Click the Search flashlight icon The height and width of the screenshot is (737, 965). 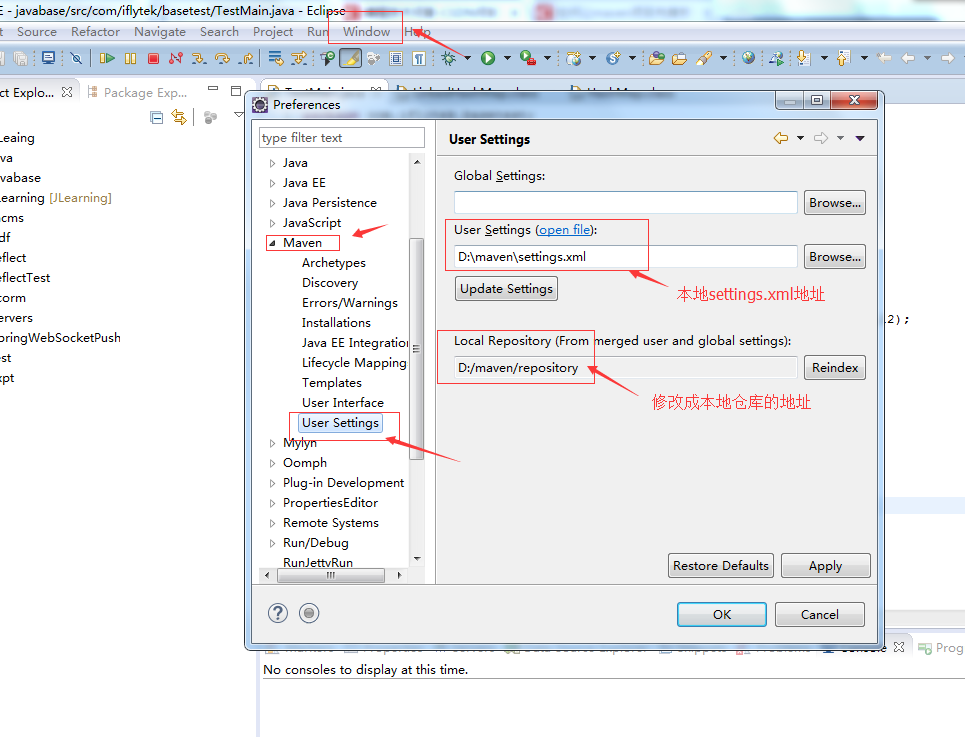pos(704,58)
